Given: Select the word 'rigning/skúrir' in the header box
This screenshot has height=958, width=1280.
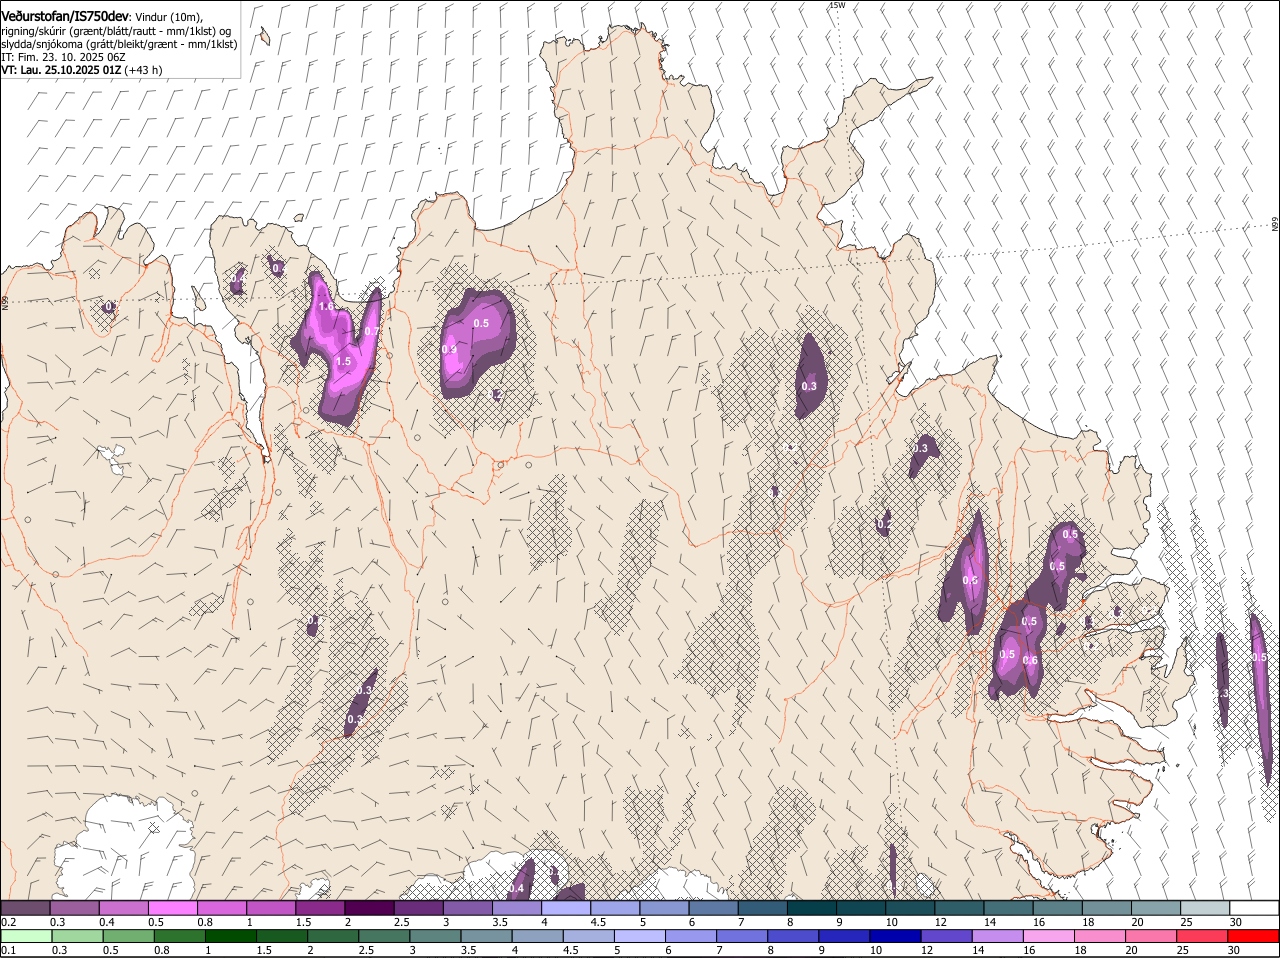Looking at the screenshot, I should point(32,31).
